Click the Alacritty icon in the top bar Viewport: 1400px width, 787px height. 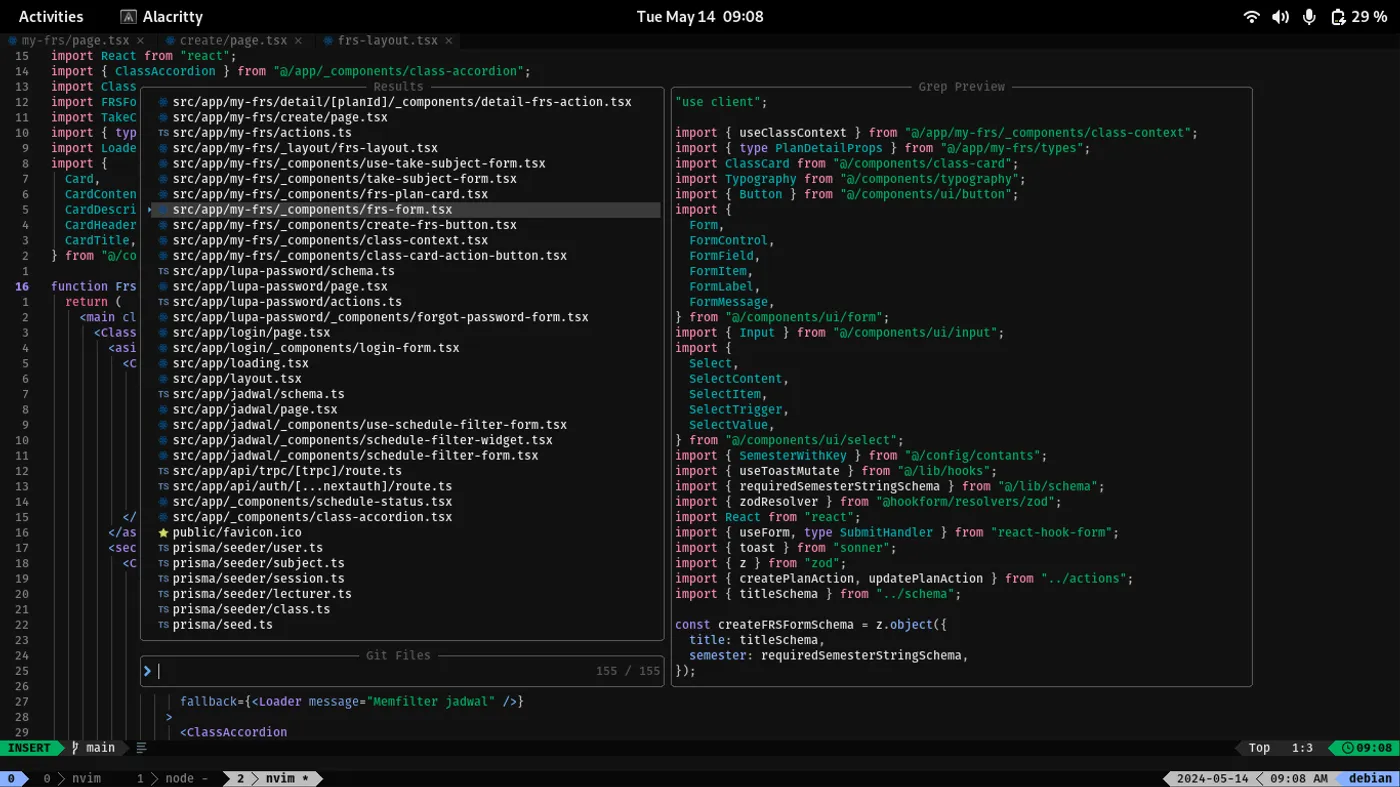127,16
